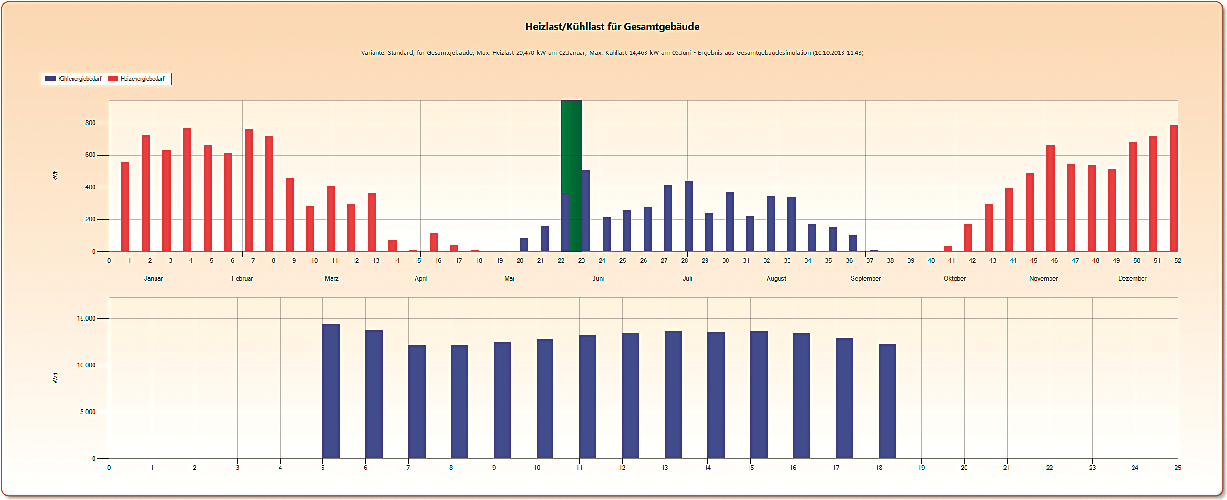The height and width of the screenshot is (500, 1227).
Task: Select the hour 6 bar in lower chart
Action: [x=374, y=394]
